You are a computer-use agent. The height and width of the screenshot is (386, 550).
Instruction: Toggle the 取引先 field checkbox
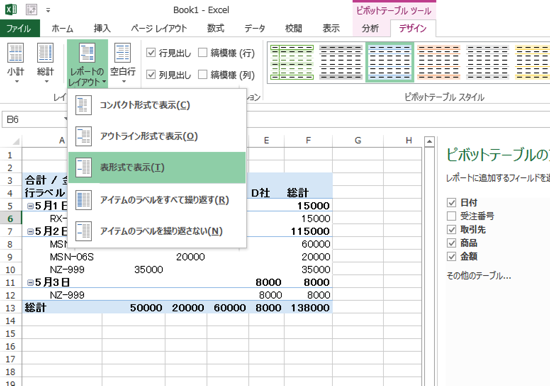(451, 229)
